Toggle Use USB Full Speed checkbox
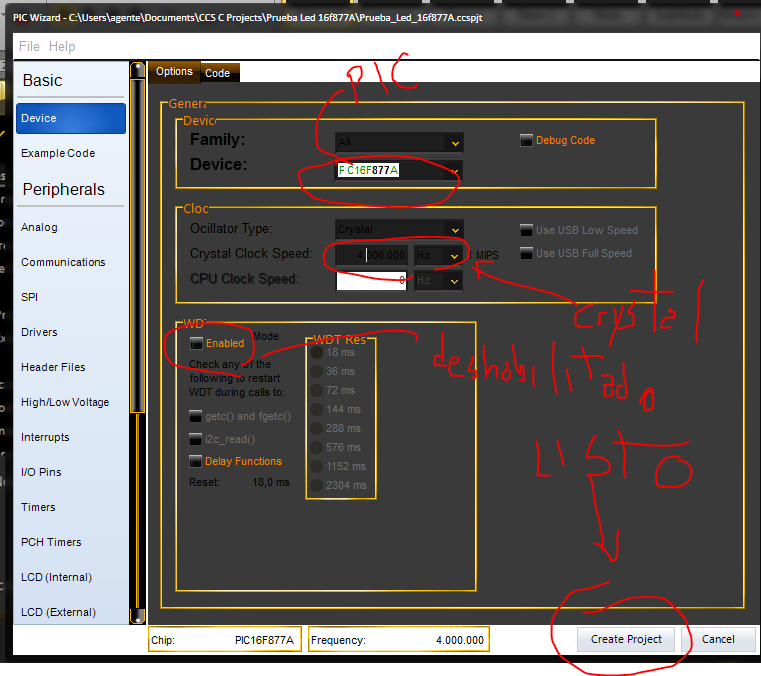This screenshot has height=676, width=761. coord(526,253)
